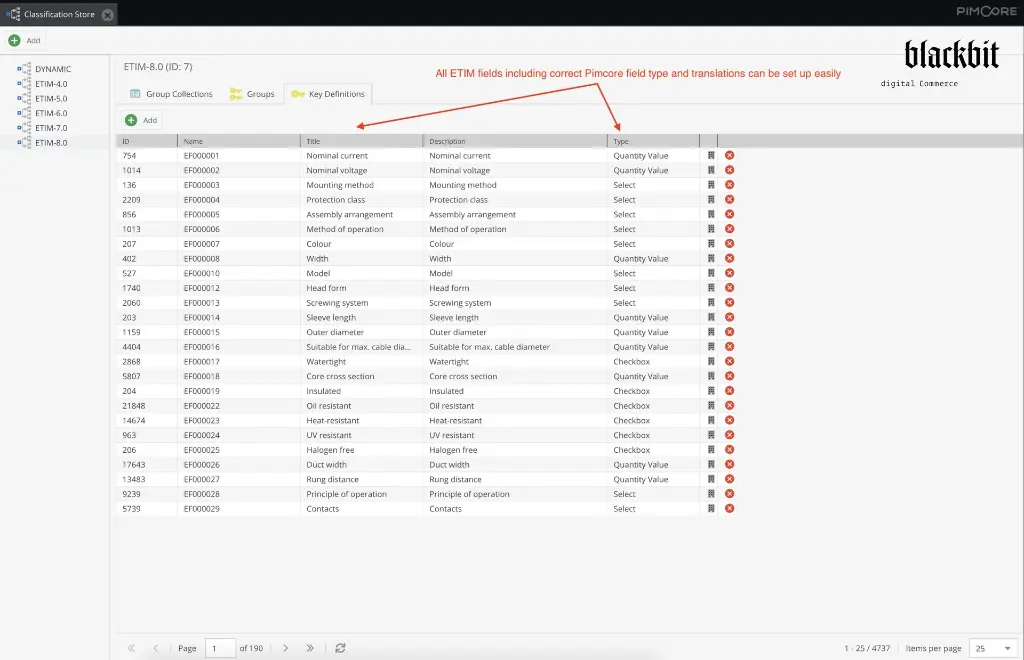Viewport: 1024px width, 660px height.
Task: Add a new key definition
Action: pyautogui.click(x=142, y=120)
